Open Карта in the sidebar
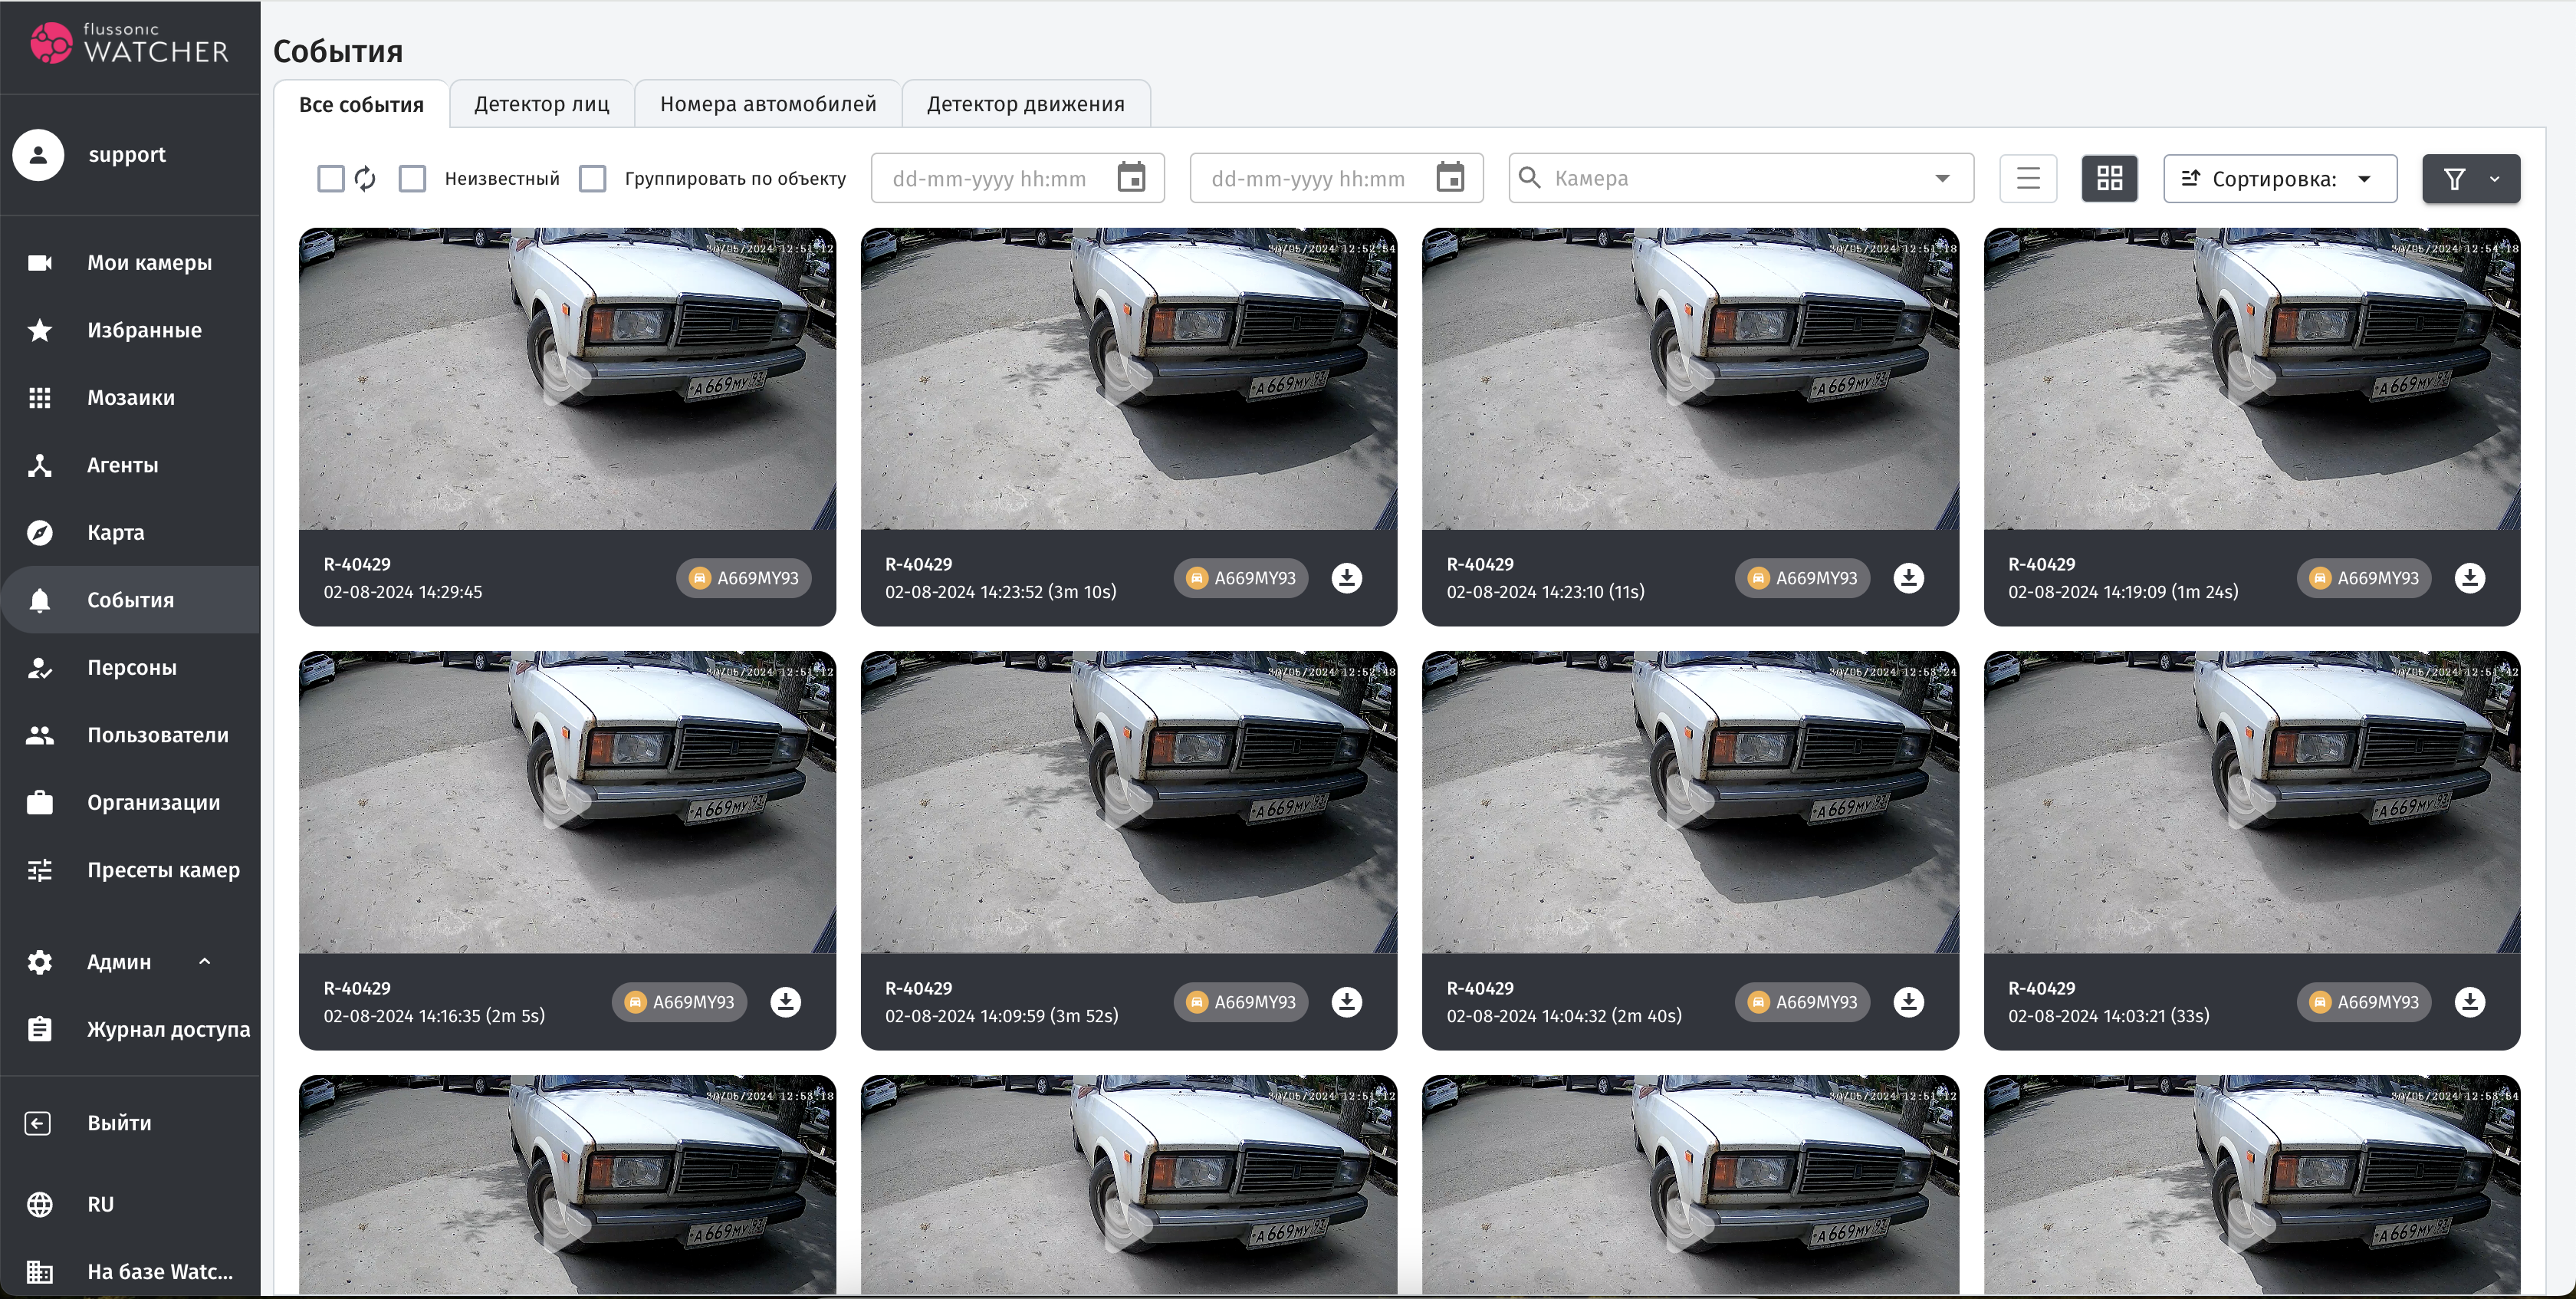This screenshot has height=1299, width=2576. [115, 532]
